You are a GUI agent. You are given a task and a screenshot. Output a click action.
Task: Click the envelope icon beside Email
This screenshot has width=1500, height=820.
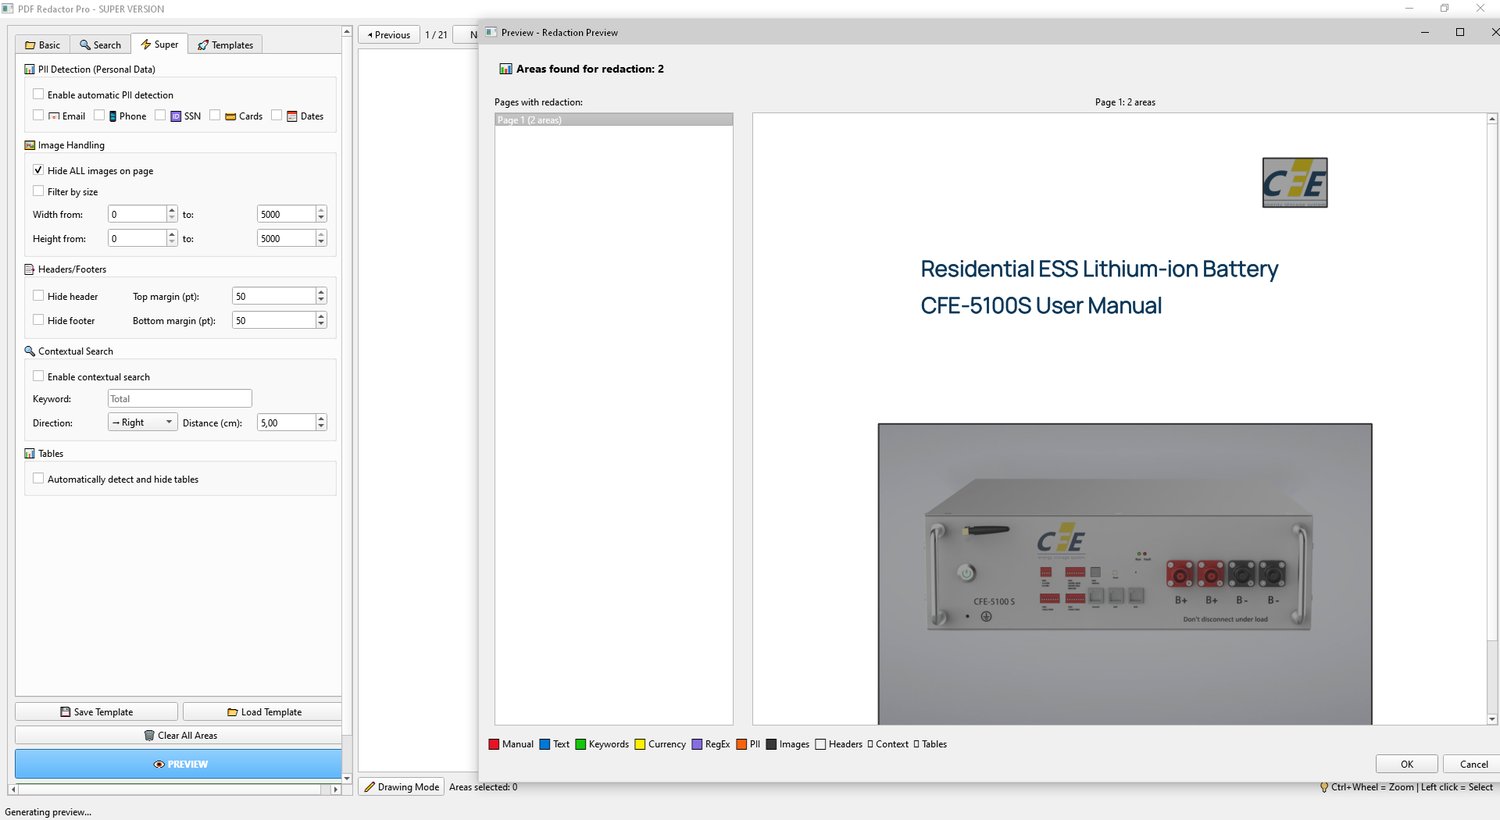click(x=54, y=116)
